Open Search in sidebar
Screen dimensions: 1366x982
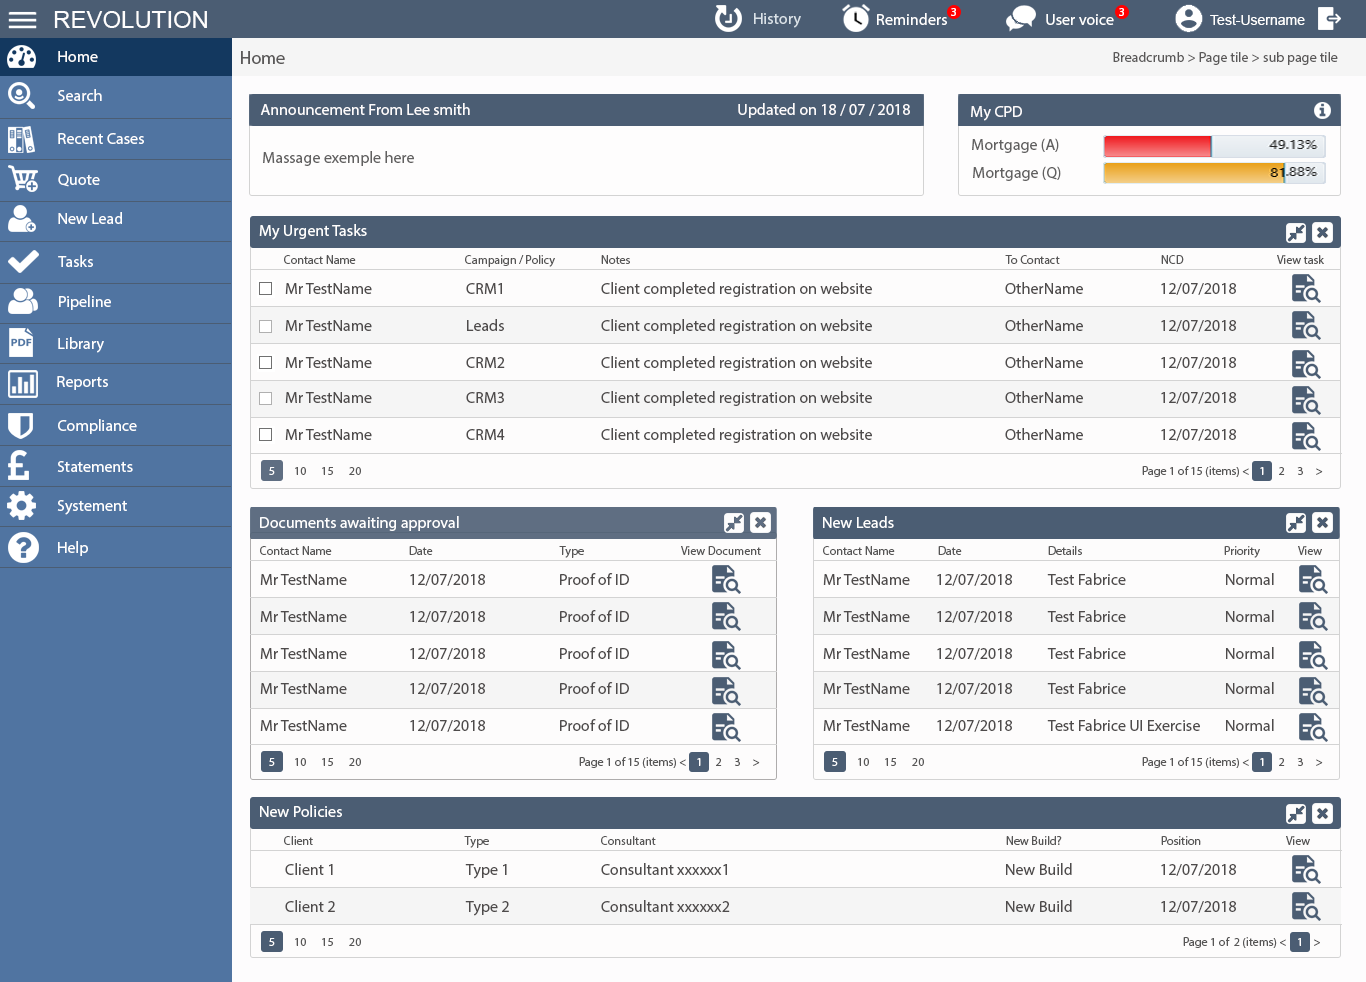pyautogui.click(x=116, y=96)
